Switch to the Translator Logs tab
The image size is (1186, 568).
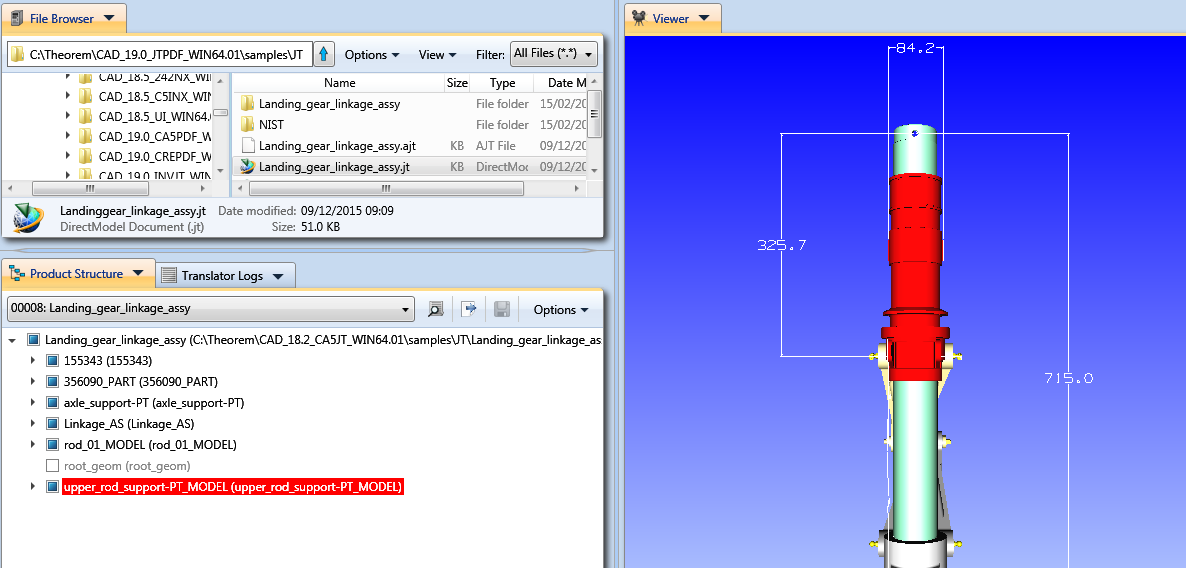click(x=224, y=275)
